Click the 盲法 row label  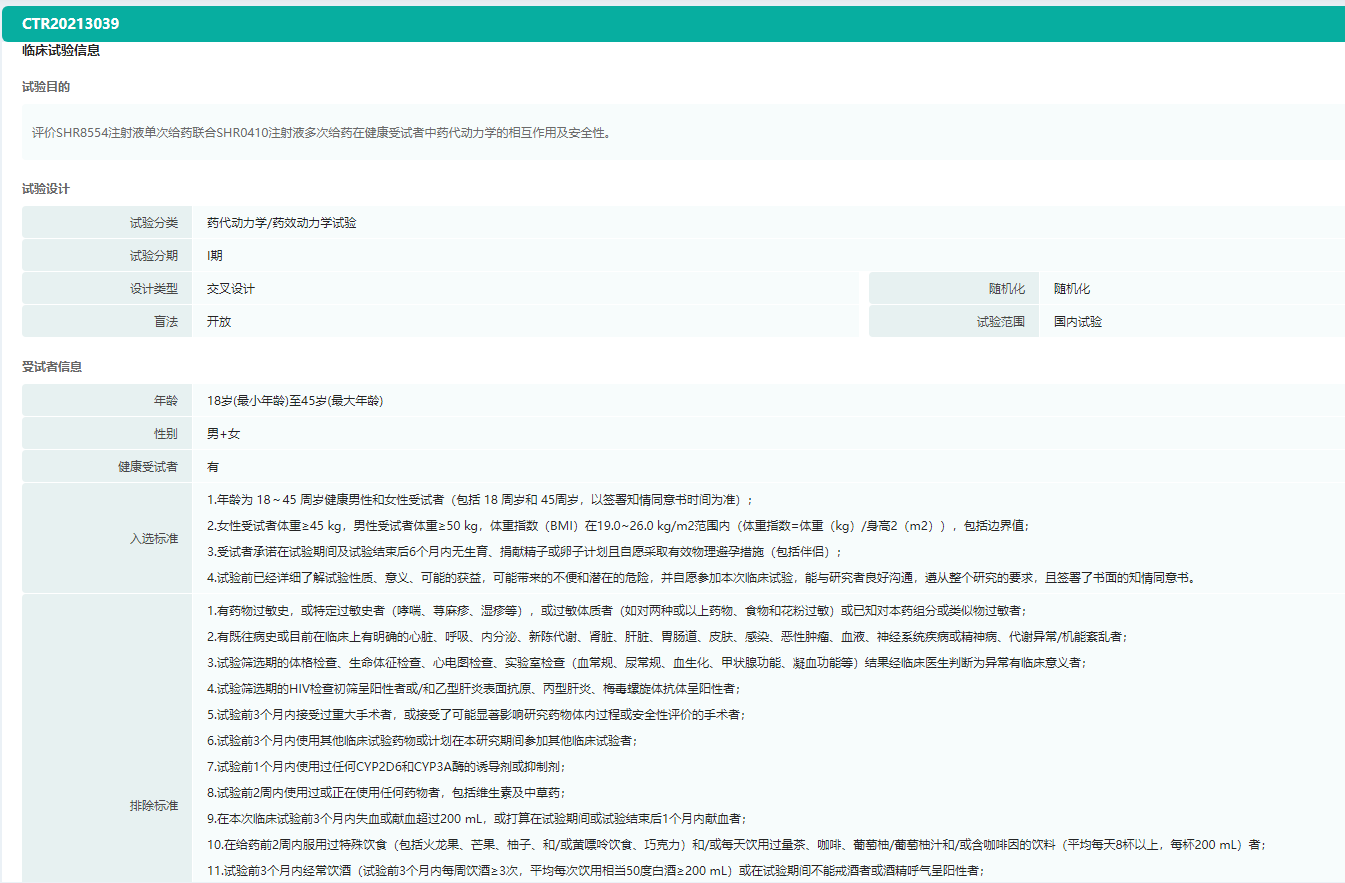click(x=165, y=322)
